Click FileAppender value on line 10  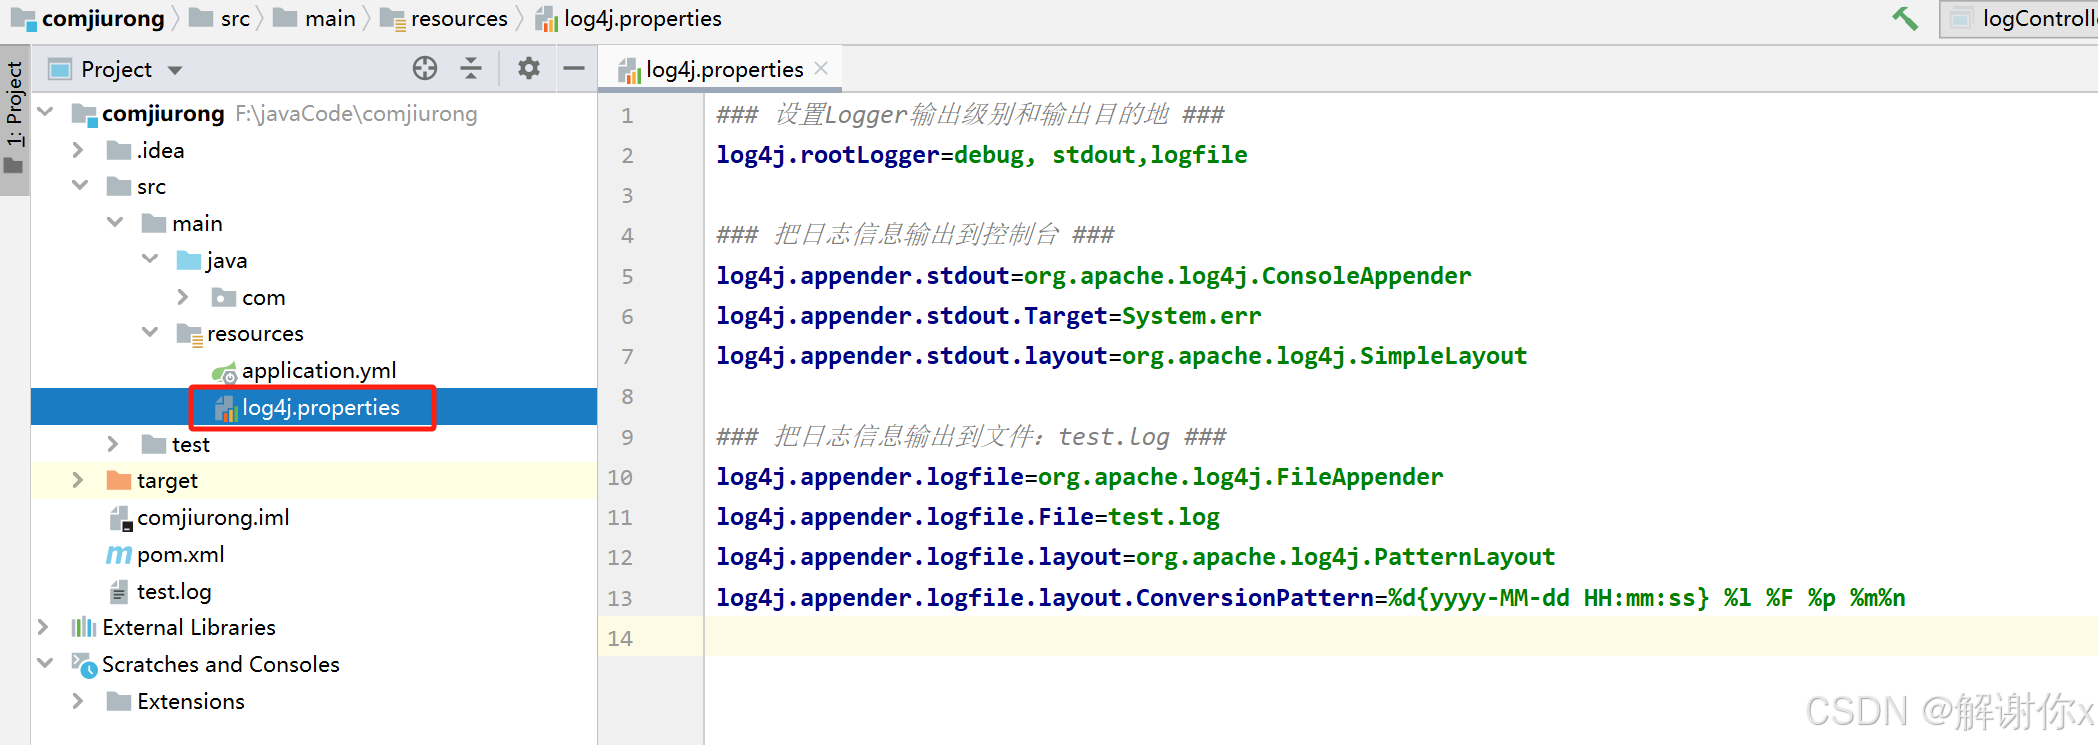click(1359, 477)
